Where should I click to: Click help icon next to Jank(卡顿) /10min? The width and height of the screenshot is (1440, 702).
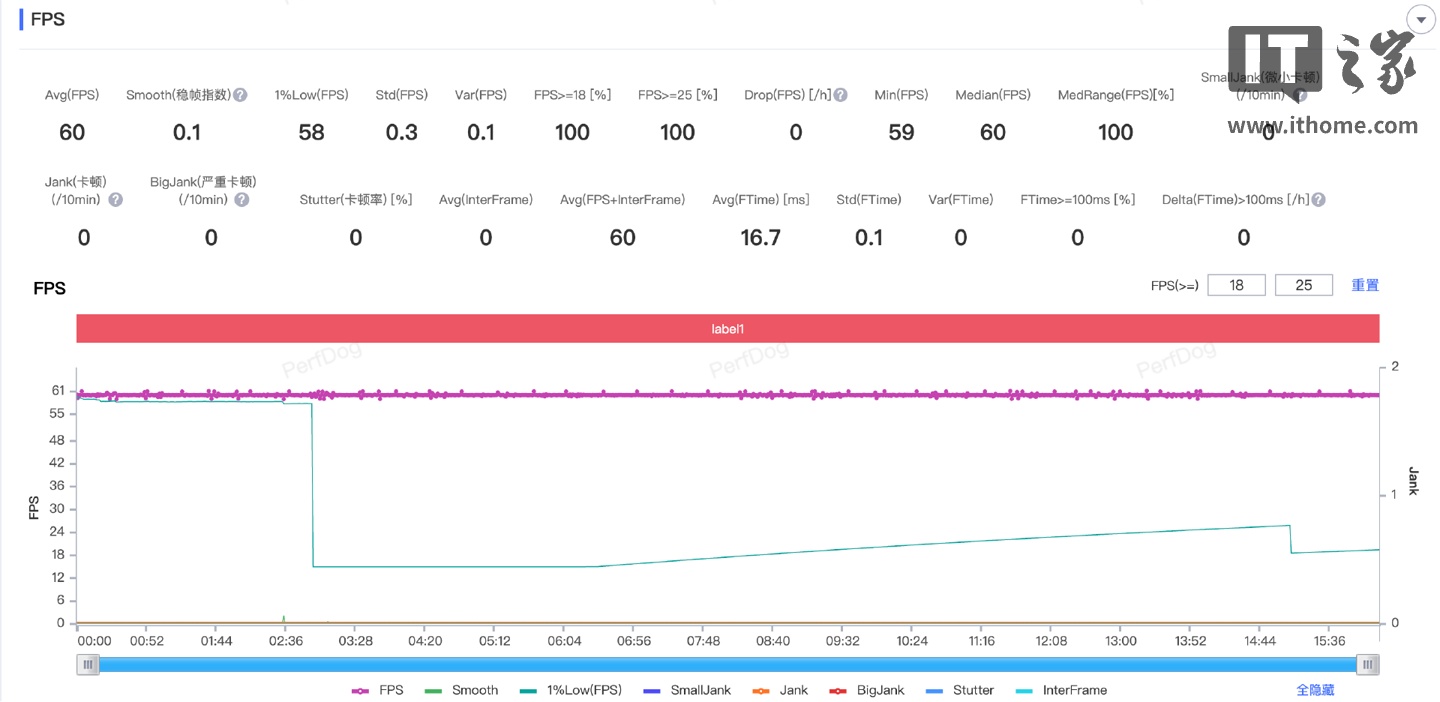coord(116,200)
